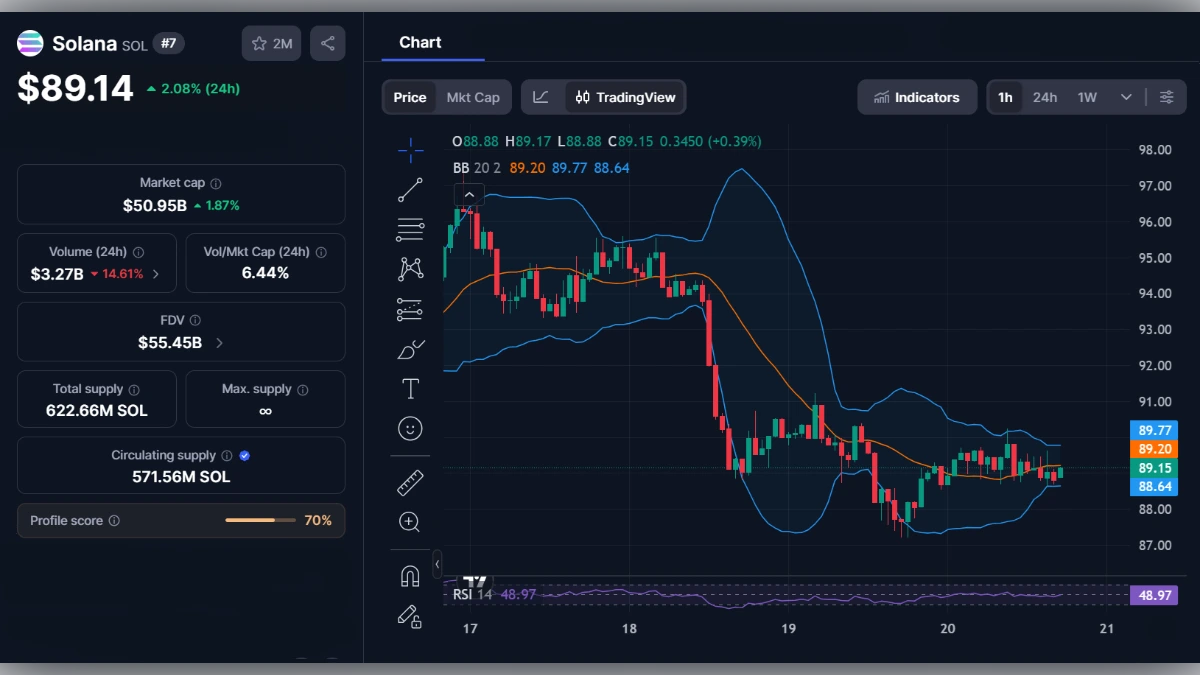
Task: Toggle the line chart view
Action: coord(541,97)
